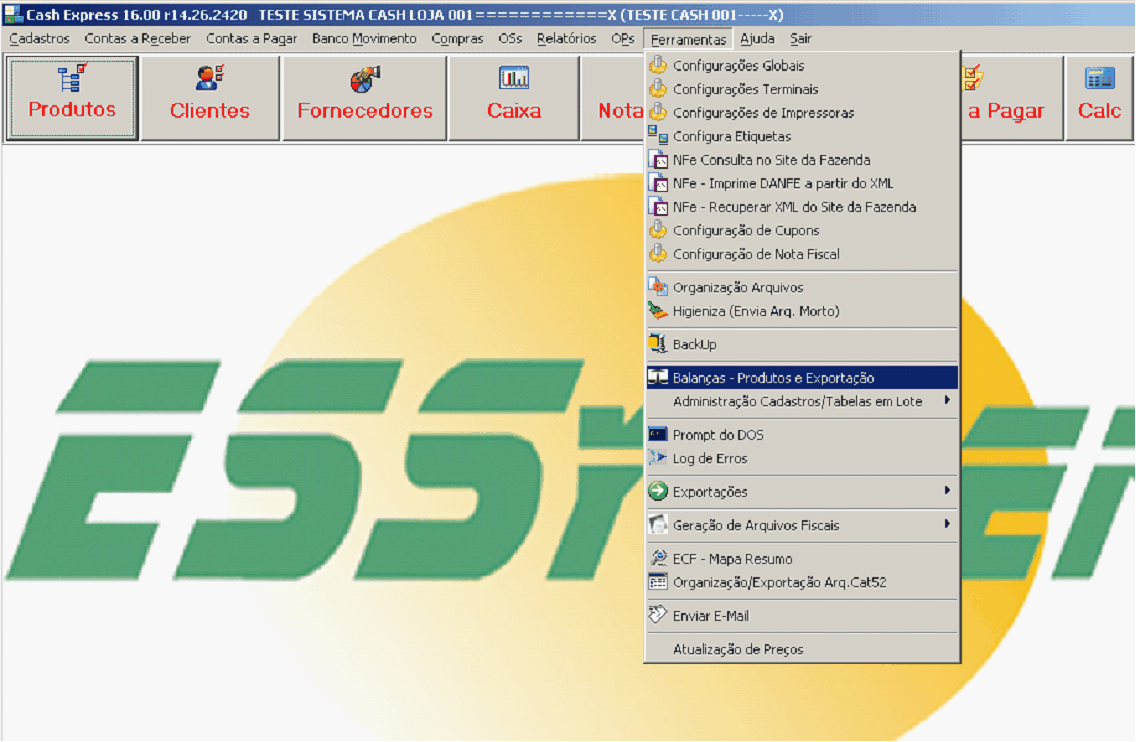This screenshot has width=1136, height=742.
Task: Click the Sair menu item
Action: 800,39
